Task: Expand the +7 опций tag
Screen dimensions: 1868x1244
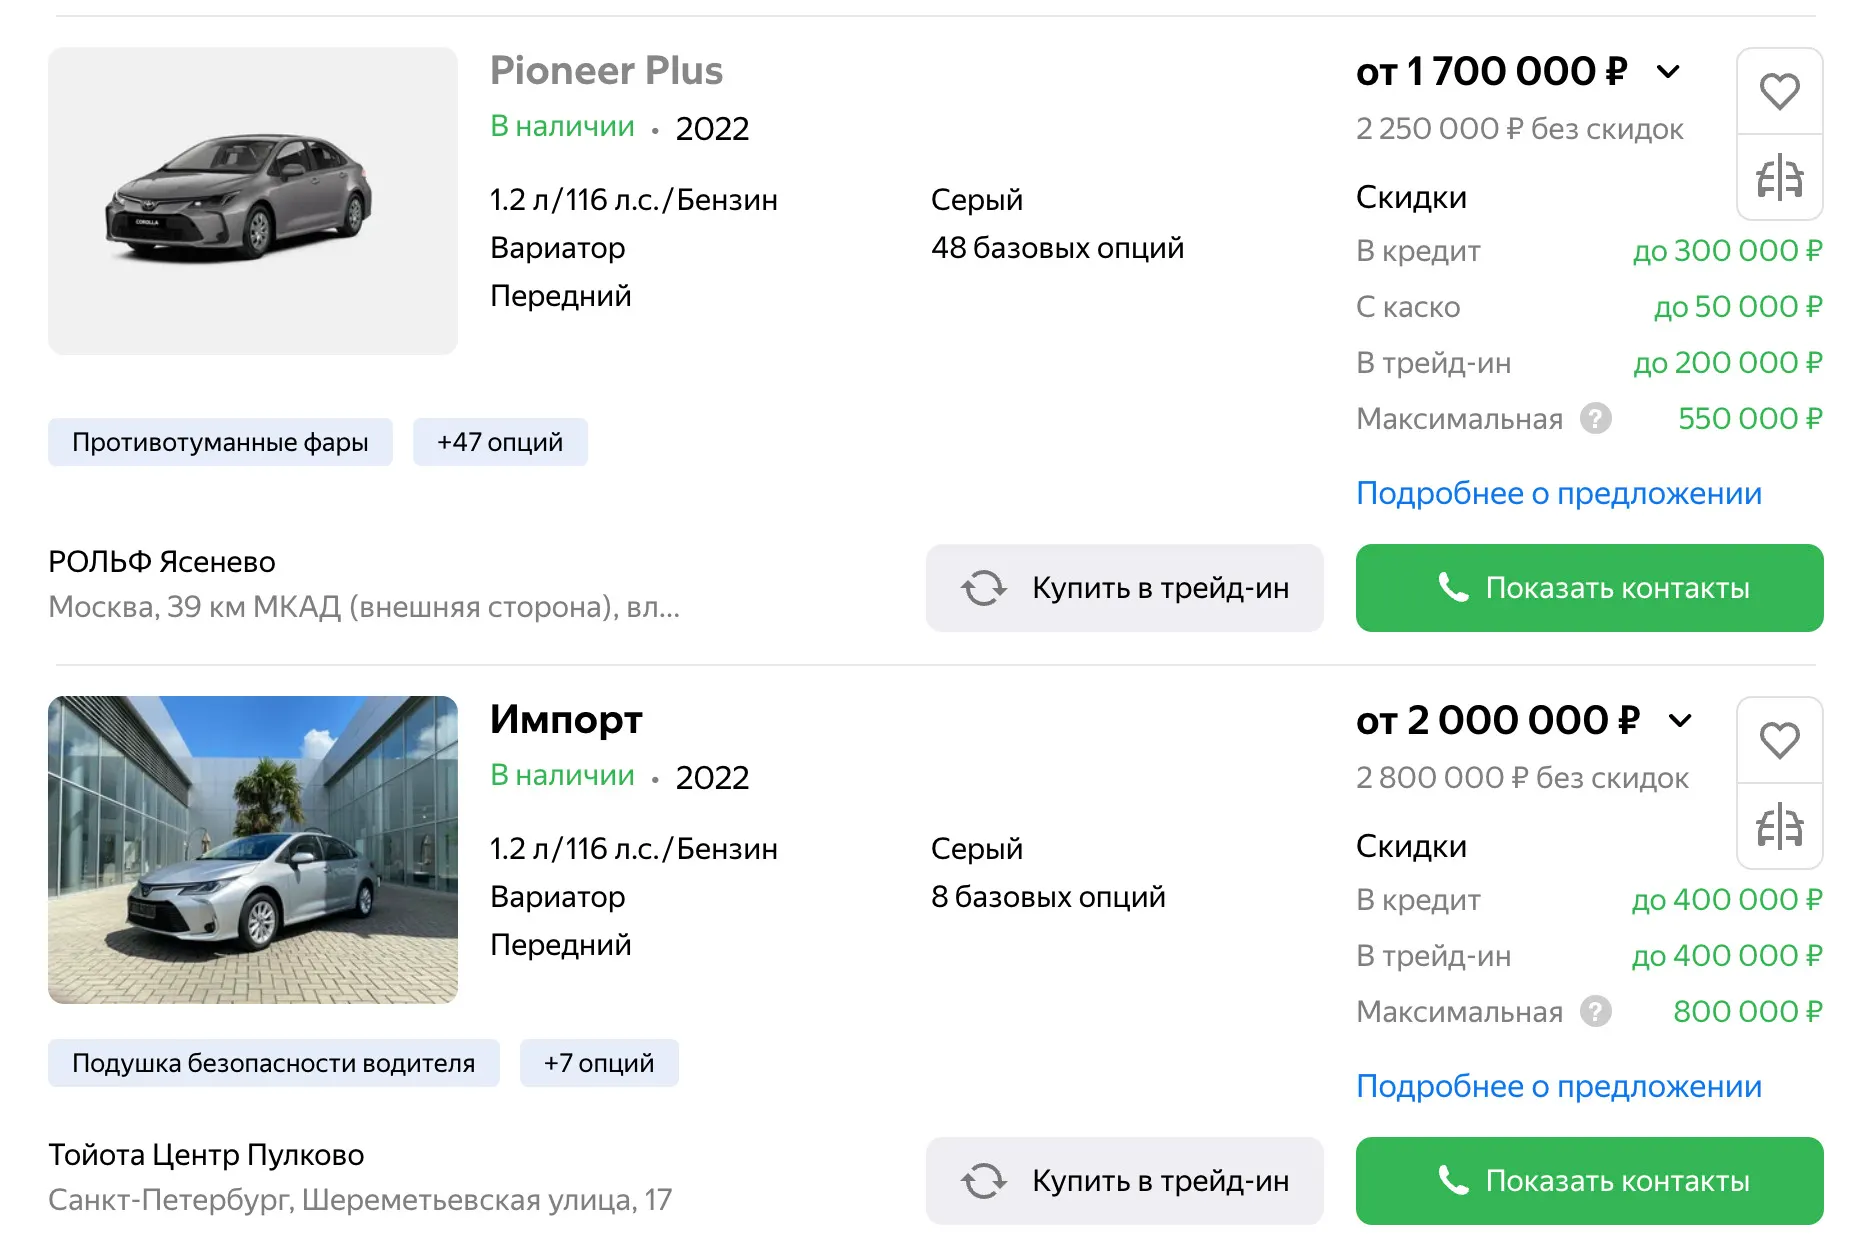Action: point(599,1063)
